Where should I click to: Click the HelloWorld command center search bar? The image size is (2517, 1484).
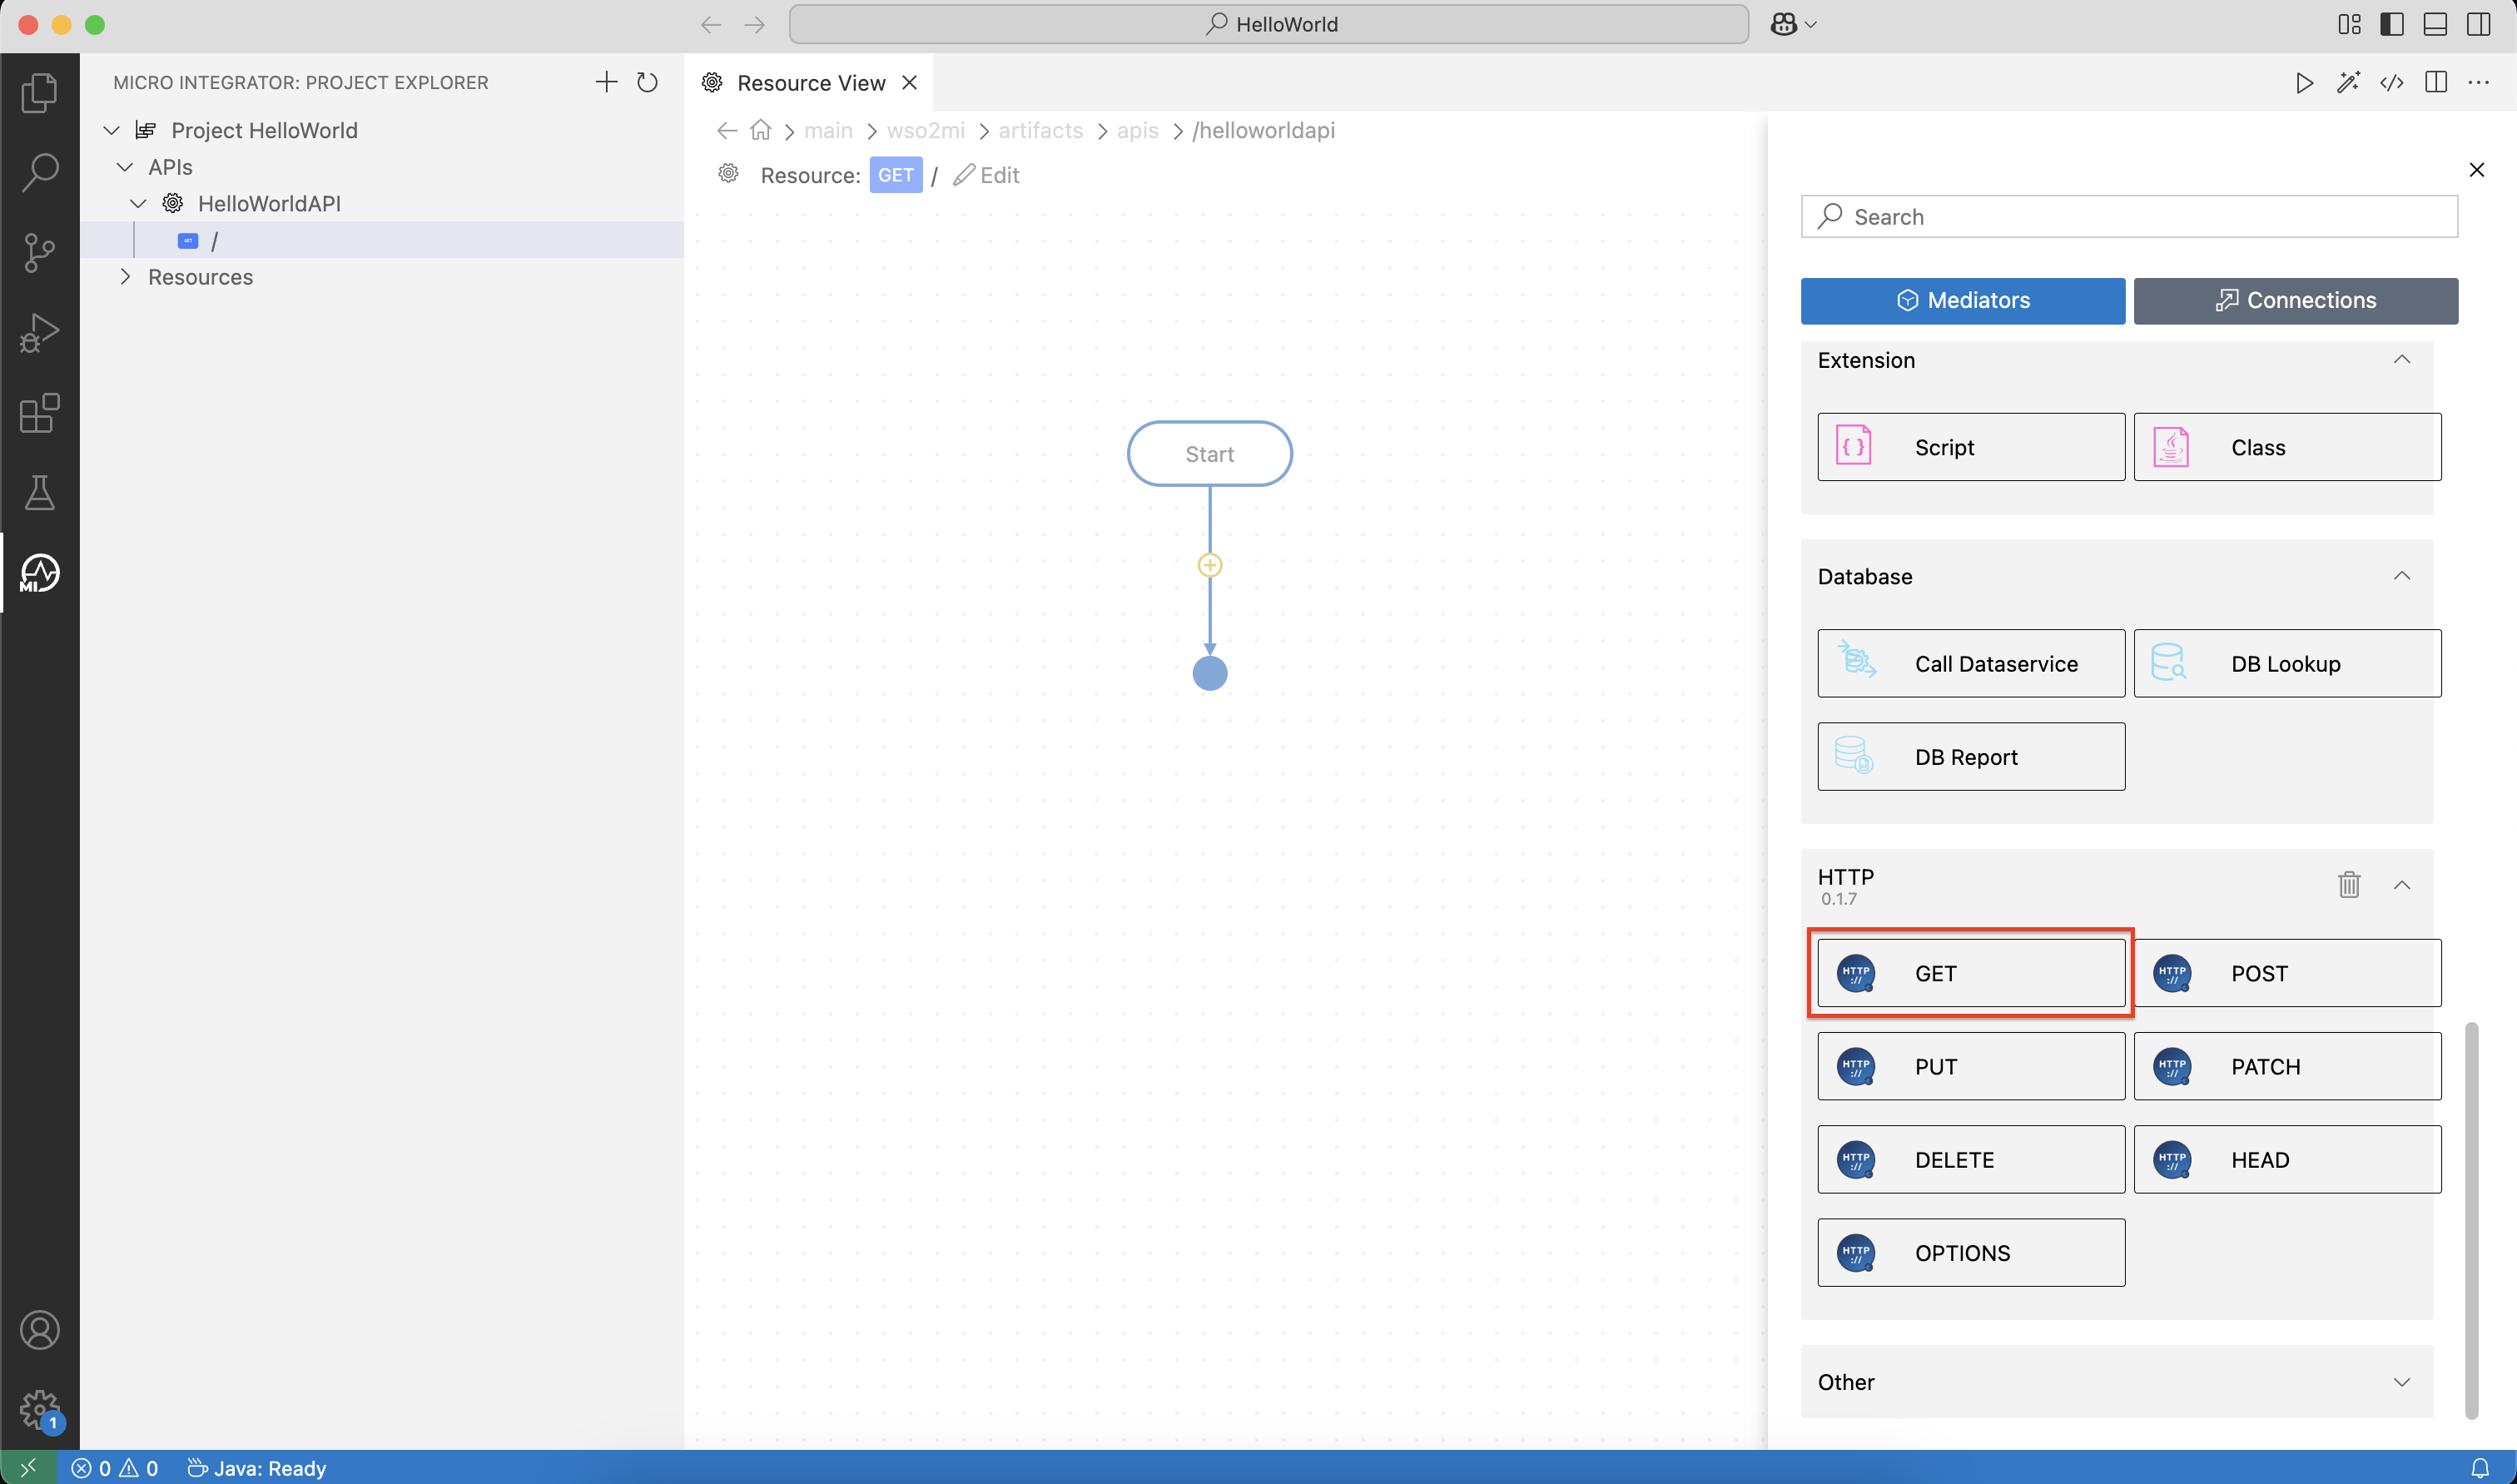tap(1268, 24)
